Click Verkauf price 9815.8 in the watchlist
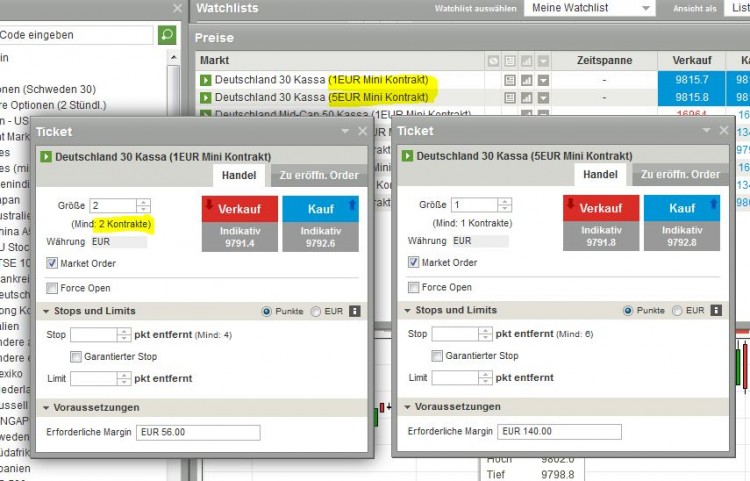Screen dimensions: 750x481 (x=692, y=98)
